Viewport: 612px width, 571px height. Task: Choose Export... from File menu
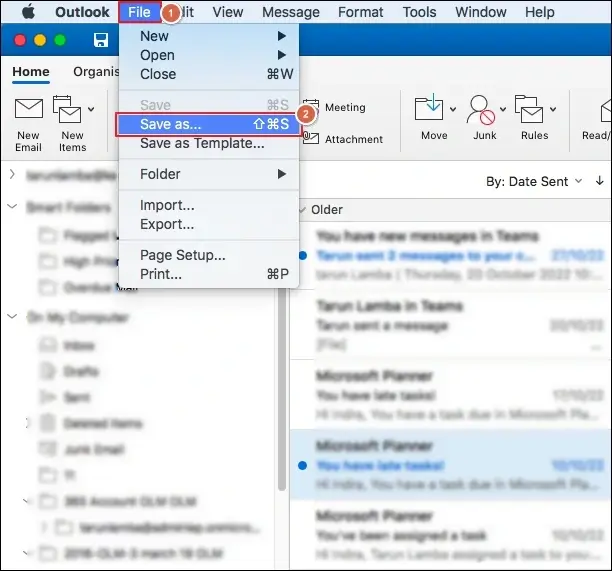(209, 224)
